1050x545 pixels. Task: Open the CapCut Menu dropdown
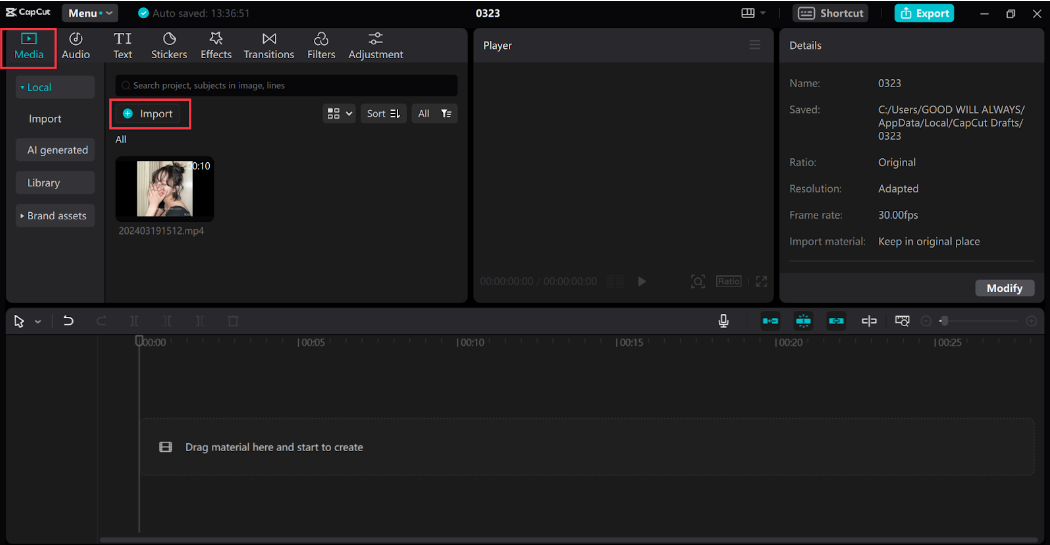click(x=90, y=13)
